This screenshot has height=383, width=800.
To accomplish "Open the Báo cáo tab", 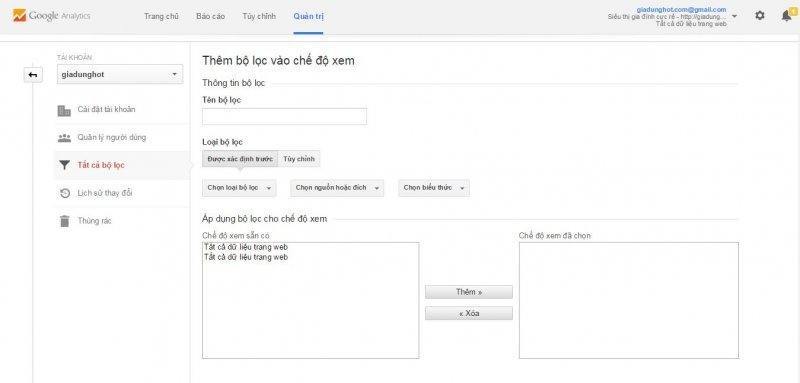I will (x=210, y=16).
